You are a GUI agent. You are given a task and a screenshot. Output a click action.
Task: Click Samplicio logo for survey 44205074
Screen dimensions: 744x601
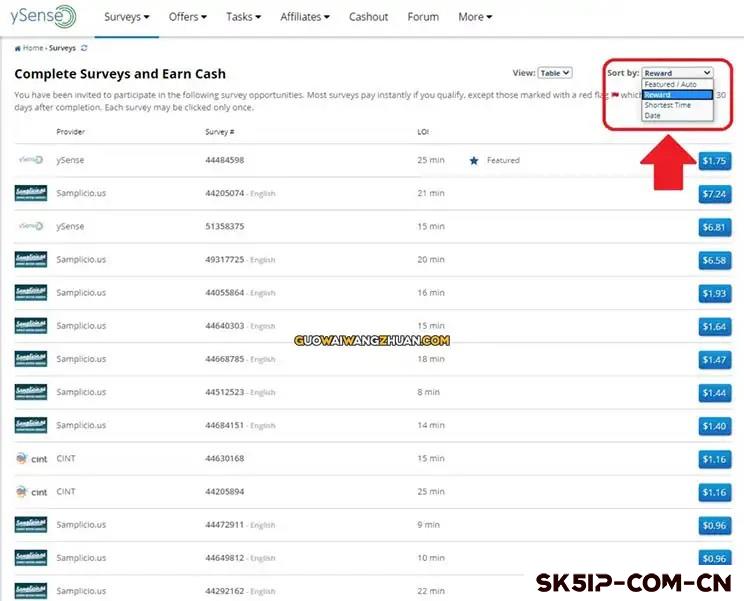point(31,193)
